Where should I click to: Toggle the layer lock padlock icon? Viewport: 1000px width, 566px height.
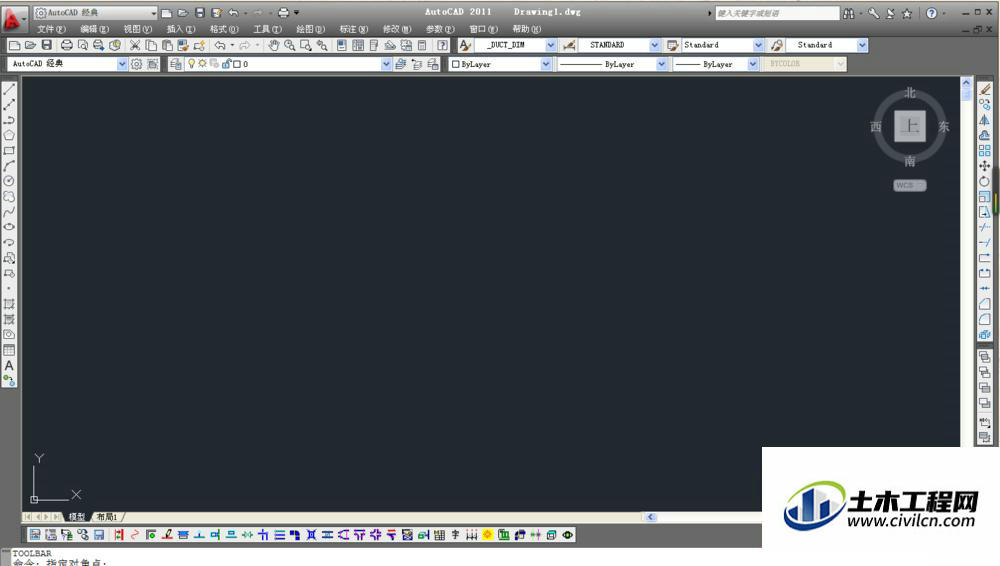coord(226,64)
